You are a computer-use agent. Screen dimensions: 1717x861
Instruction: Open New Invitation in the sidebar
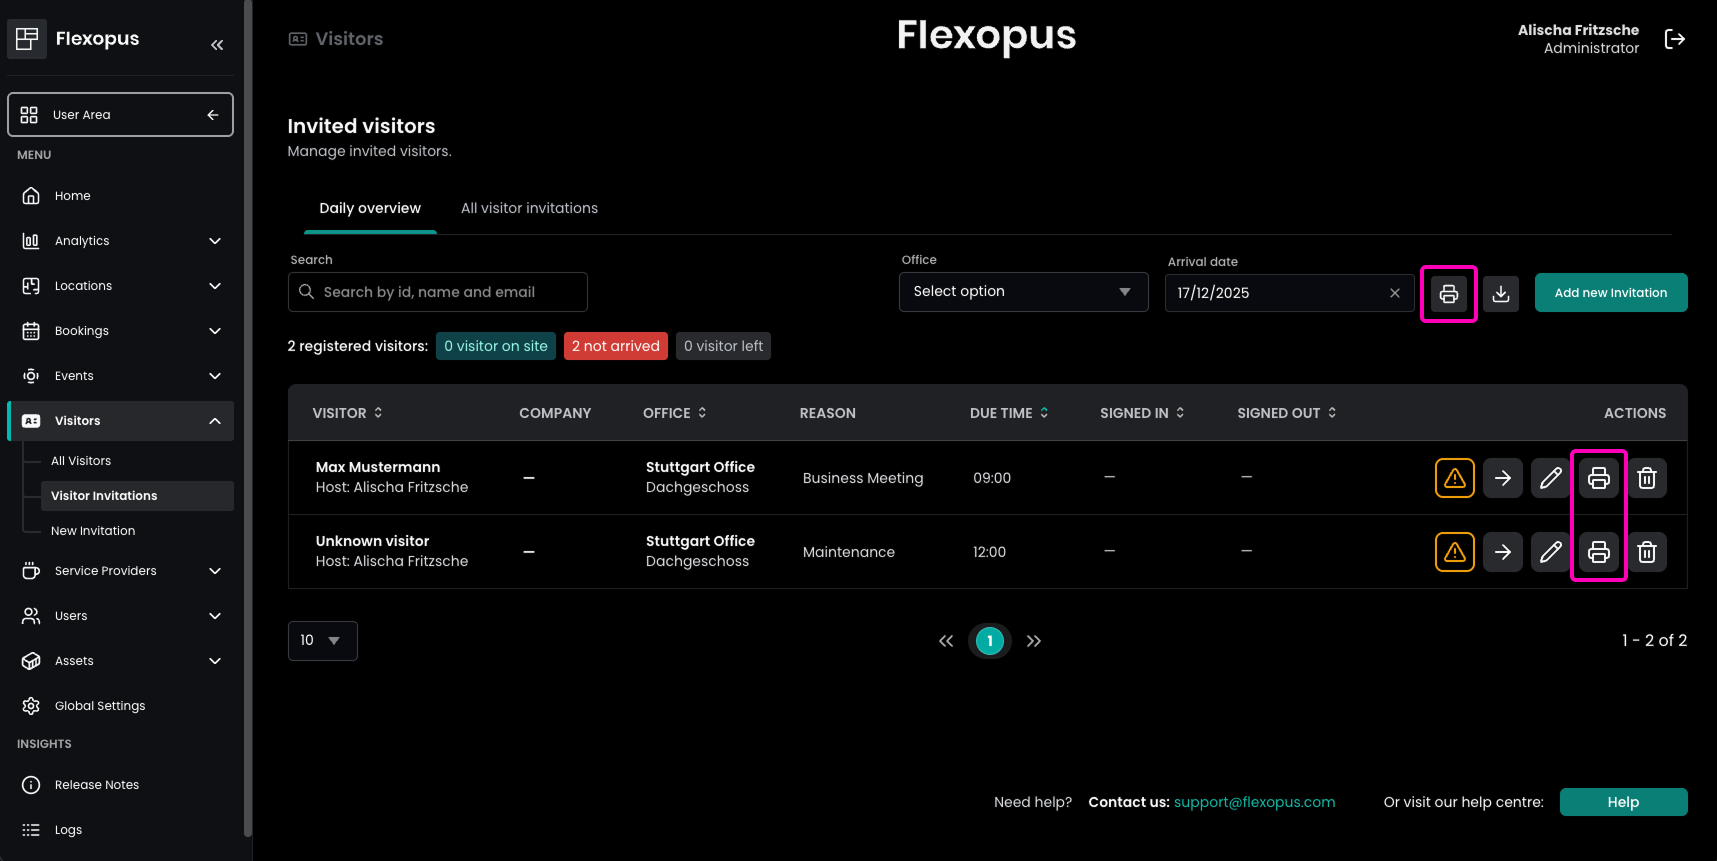click(x=93, y=531)
